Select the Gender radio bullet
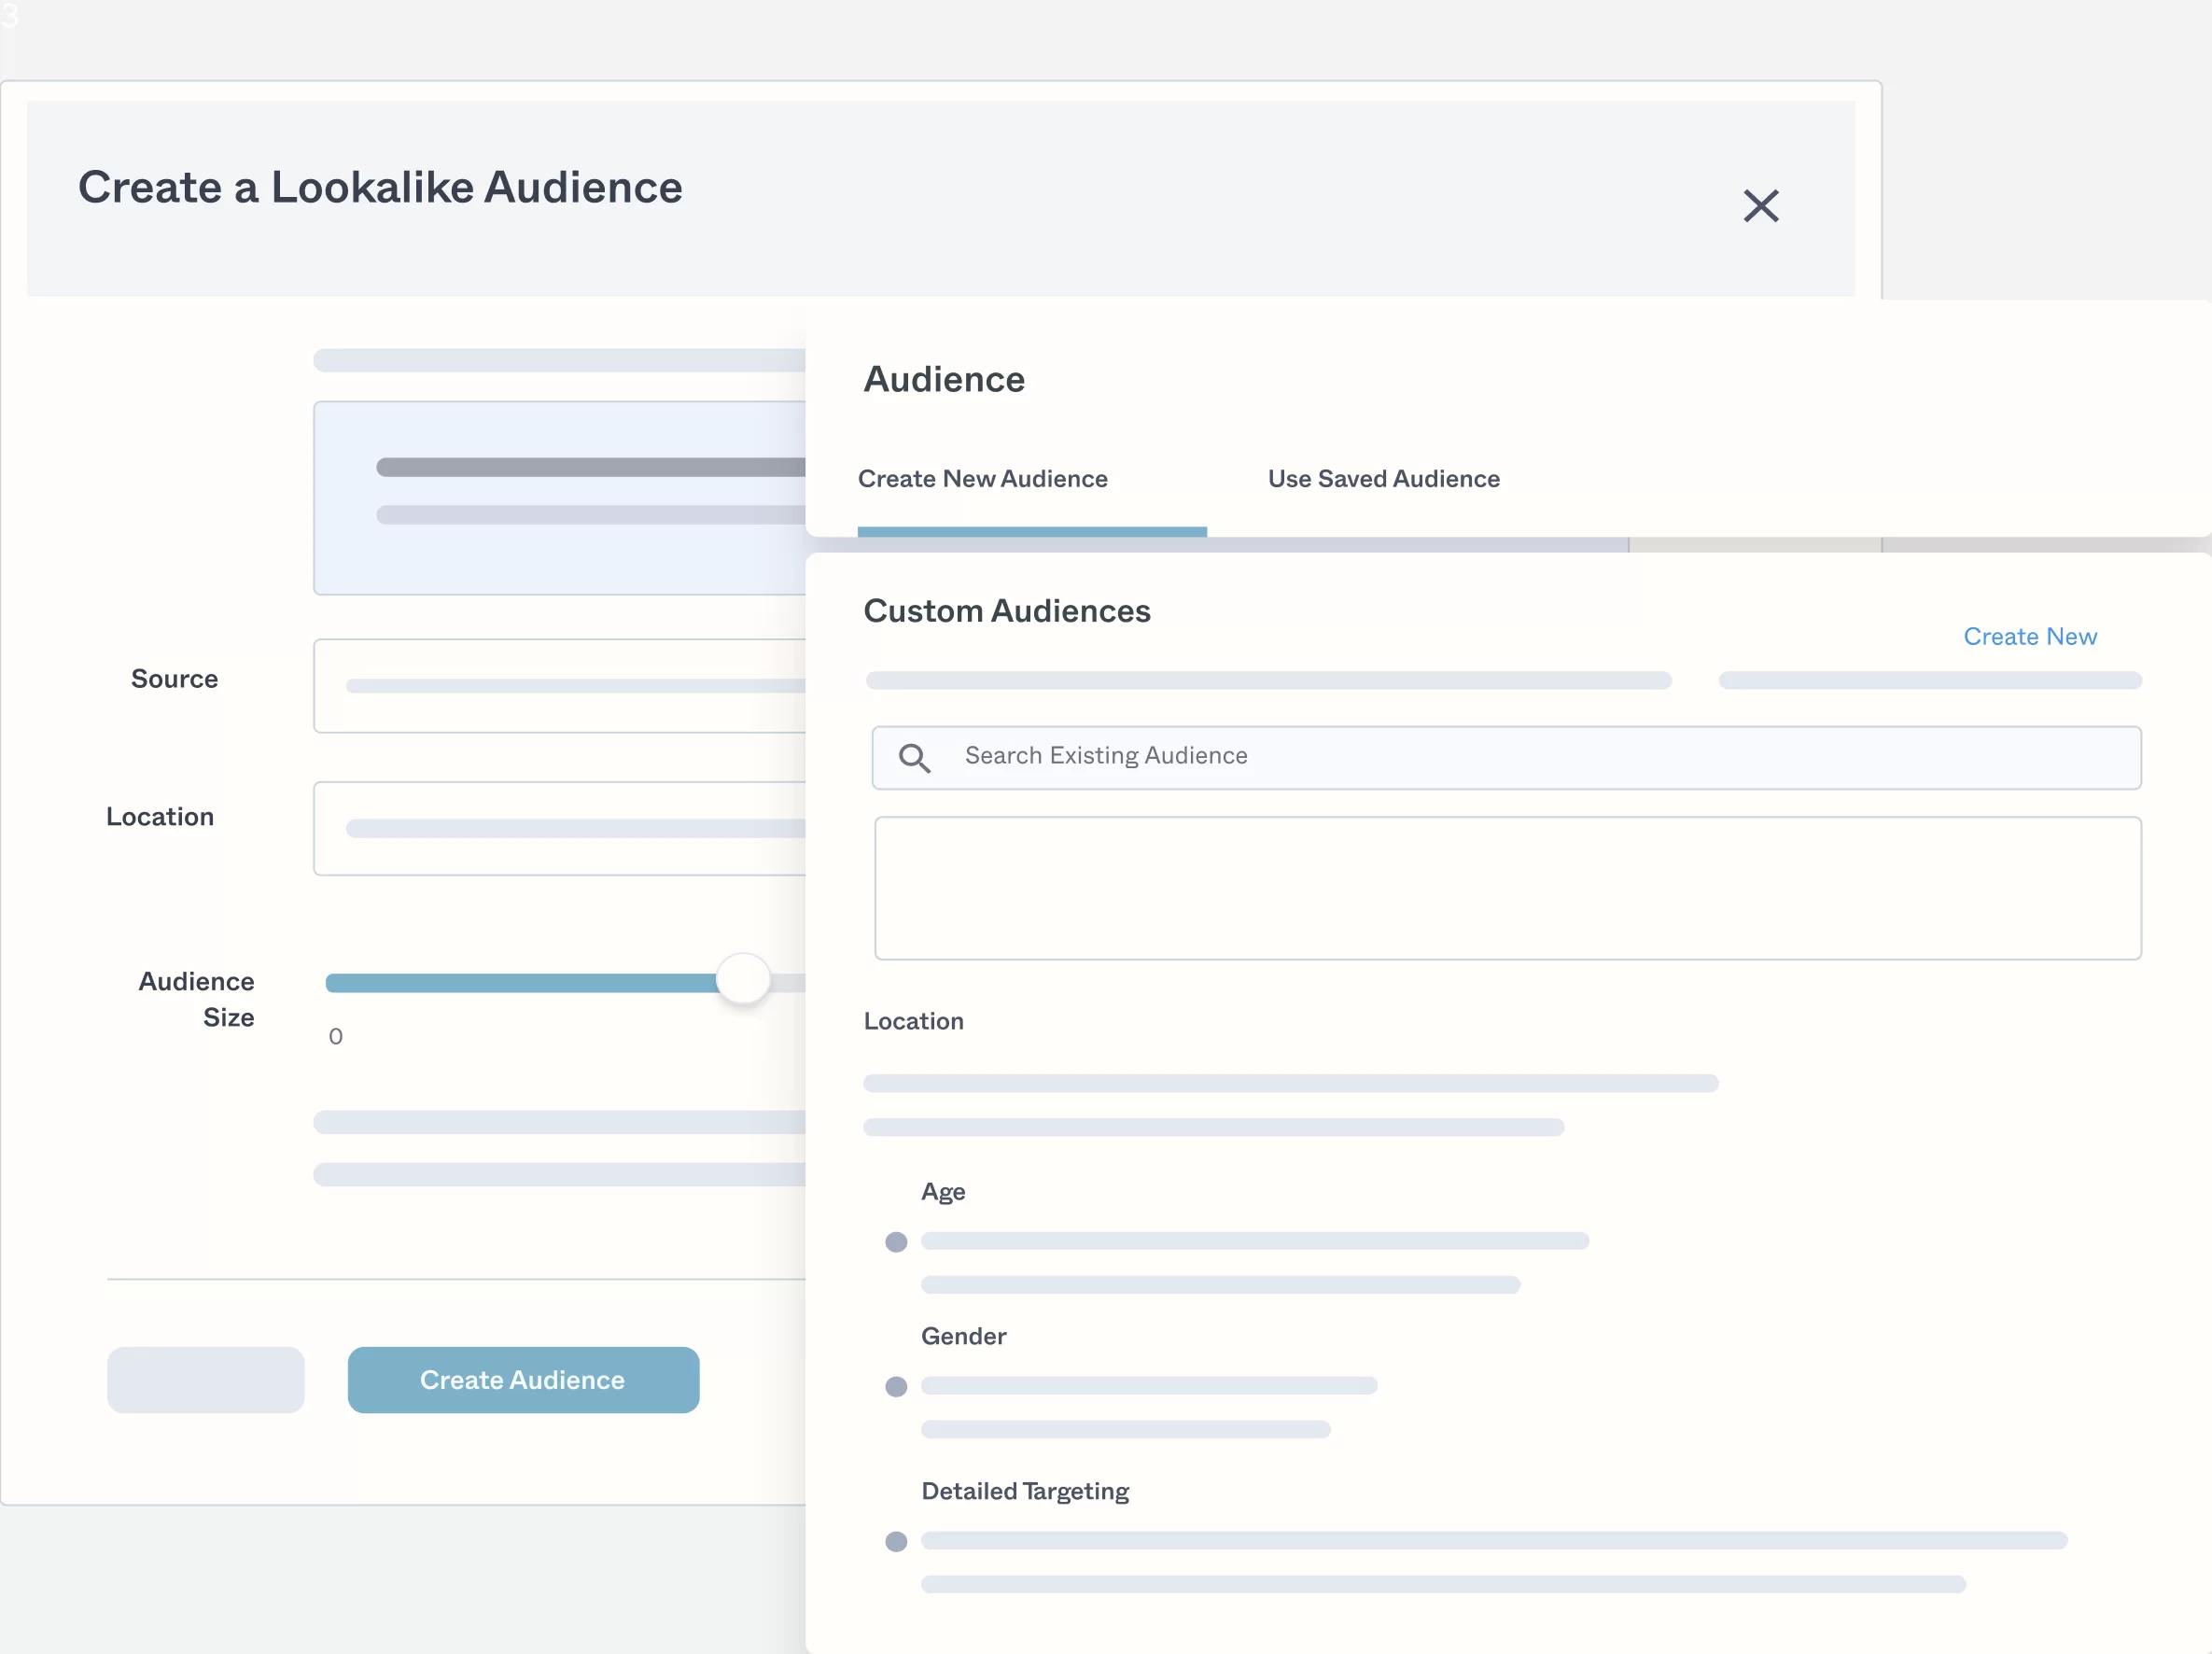This screenshot has height=1654, width=2212. [x=896, y=1387]
